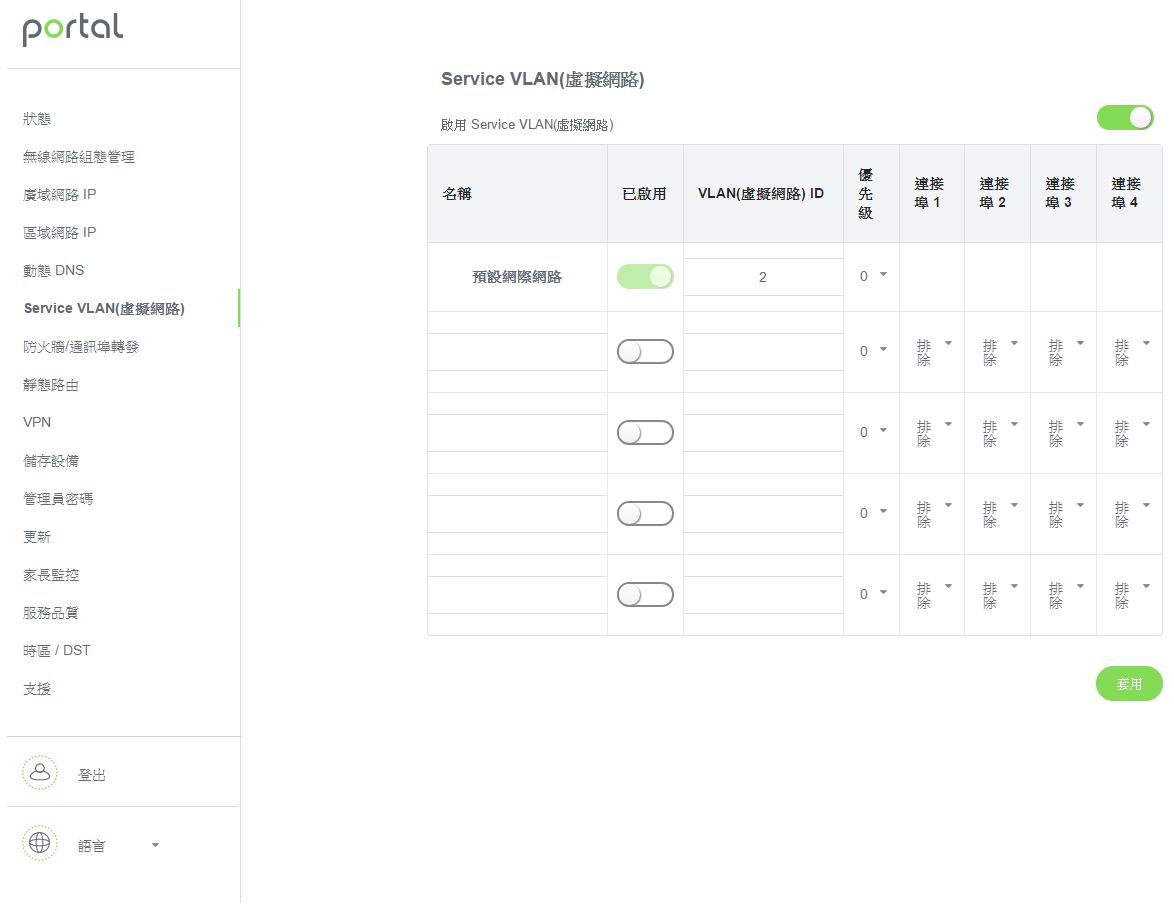Open 家長監控 parental controls page
This screenshot has height=906, width=1174.
50,575
